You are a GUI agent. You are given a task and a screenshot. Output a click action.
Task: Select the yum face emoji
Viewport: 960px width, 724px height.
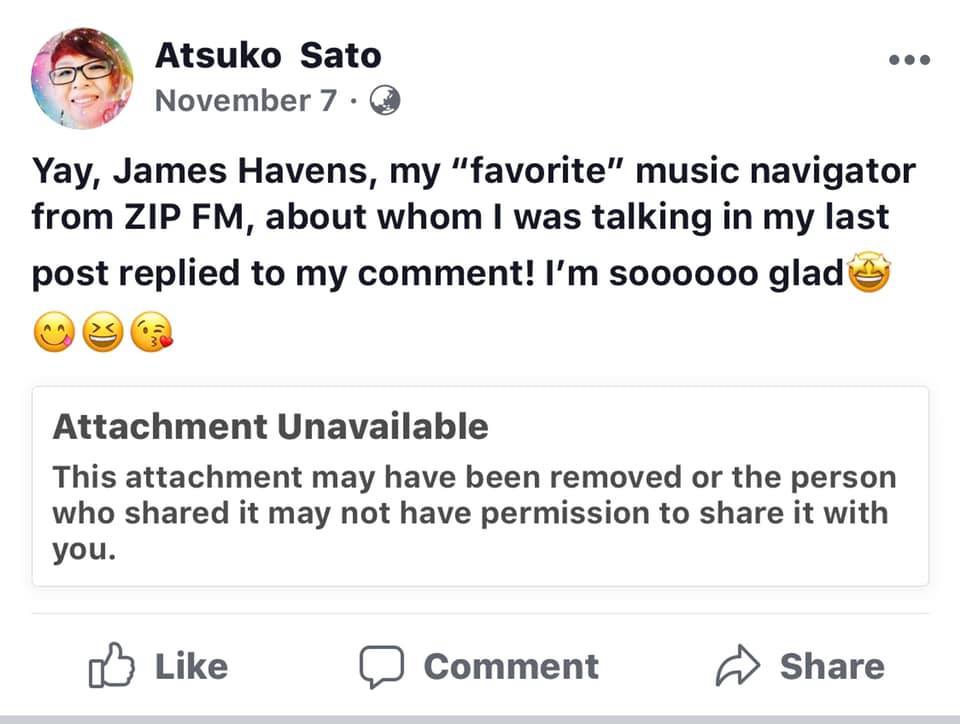(x=51, y=332)
